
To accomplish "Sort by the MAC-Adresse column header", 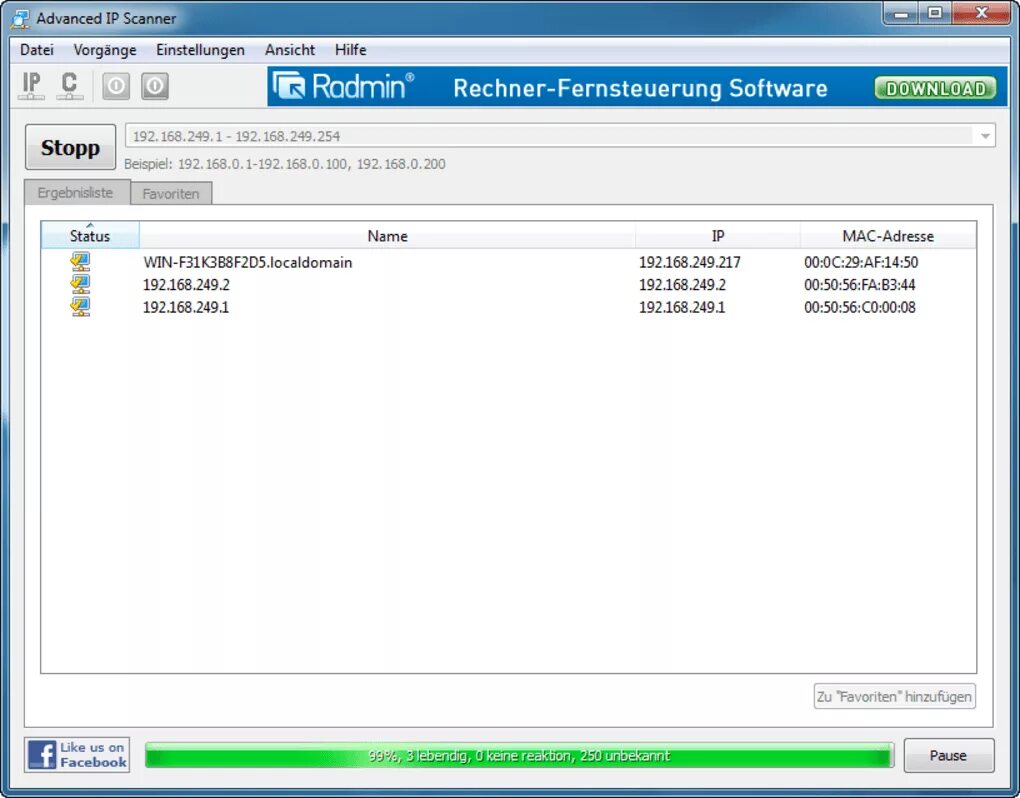I will tap(888, 235).
